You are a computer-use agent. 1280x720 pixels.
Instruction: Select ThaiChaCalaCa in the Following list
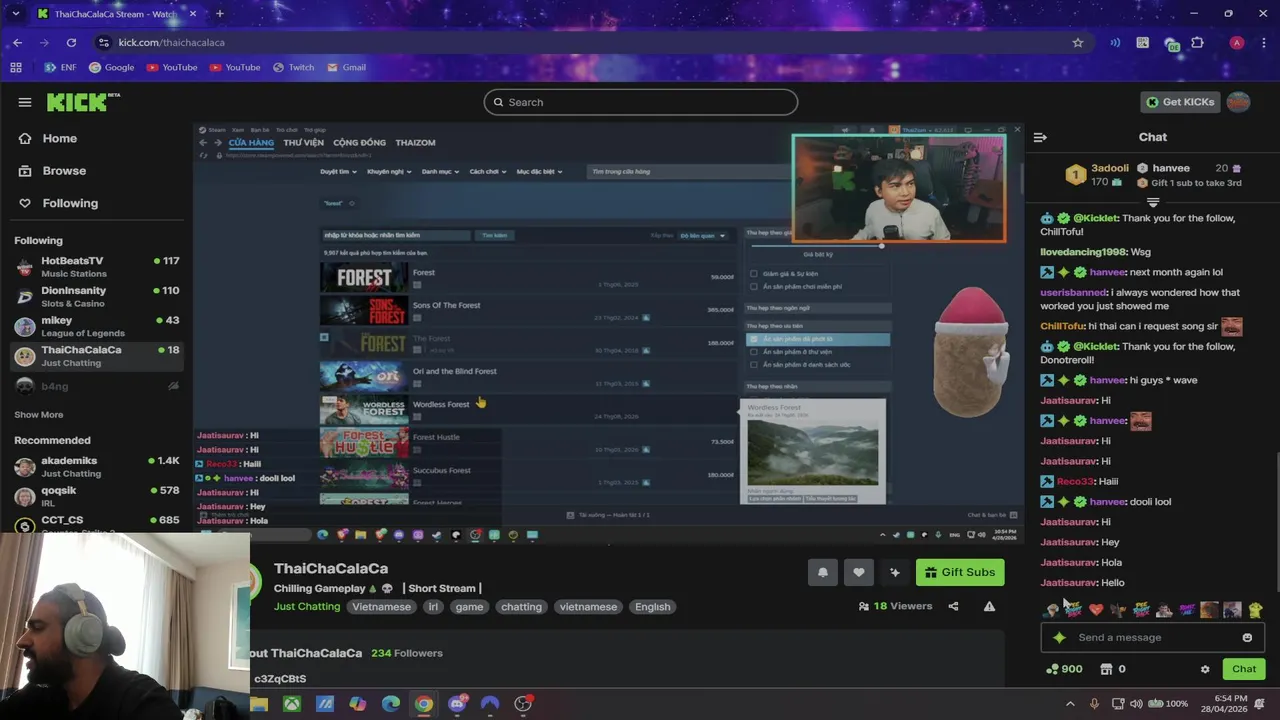pyautogui.click(x=97, y=356)
